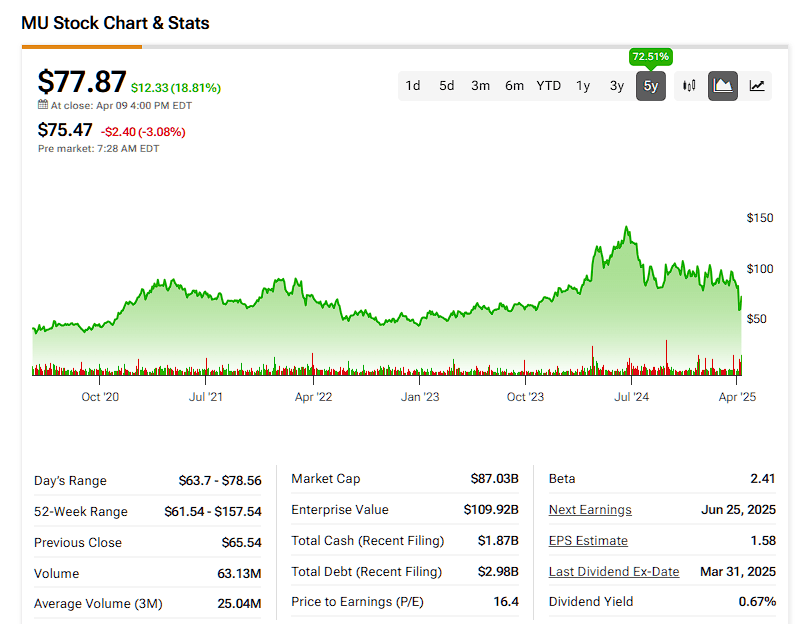Click the Market Cap value $87.03B
This screenshot has height=624, width=800.
point(494,479)
